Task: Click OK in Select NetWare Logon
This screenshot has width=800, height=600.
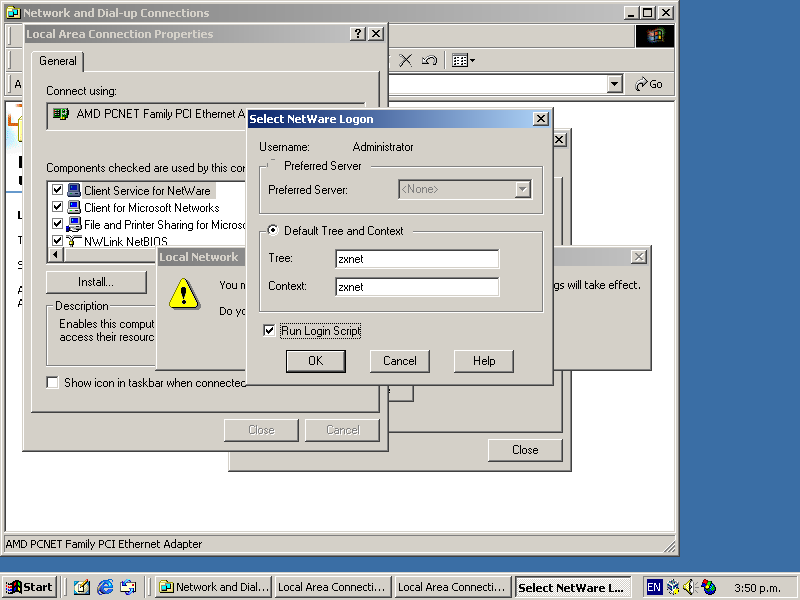Action: coord(316,361)
